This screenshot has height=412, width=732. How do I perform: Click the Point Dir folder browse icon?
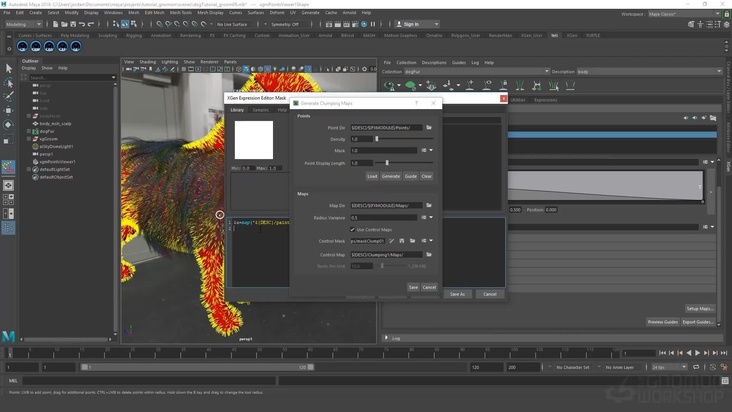pos(429,128)
